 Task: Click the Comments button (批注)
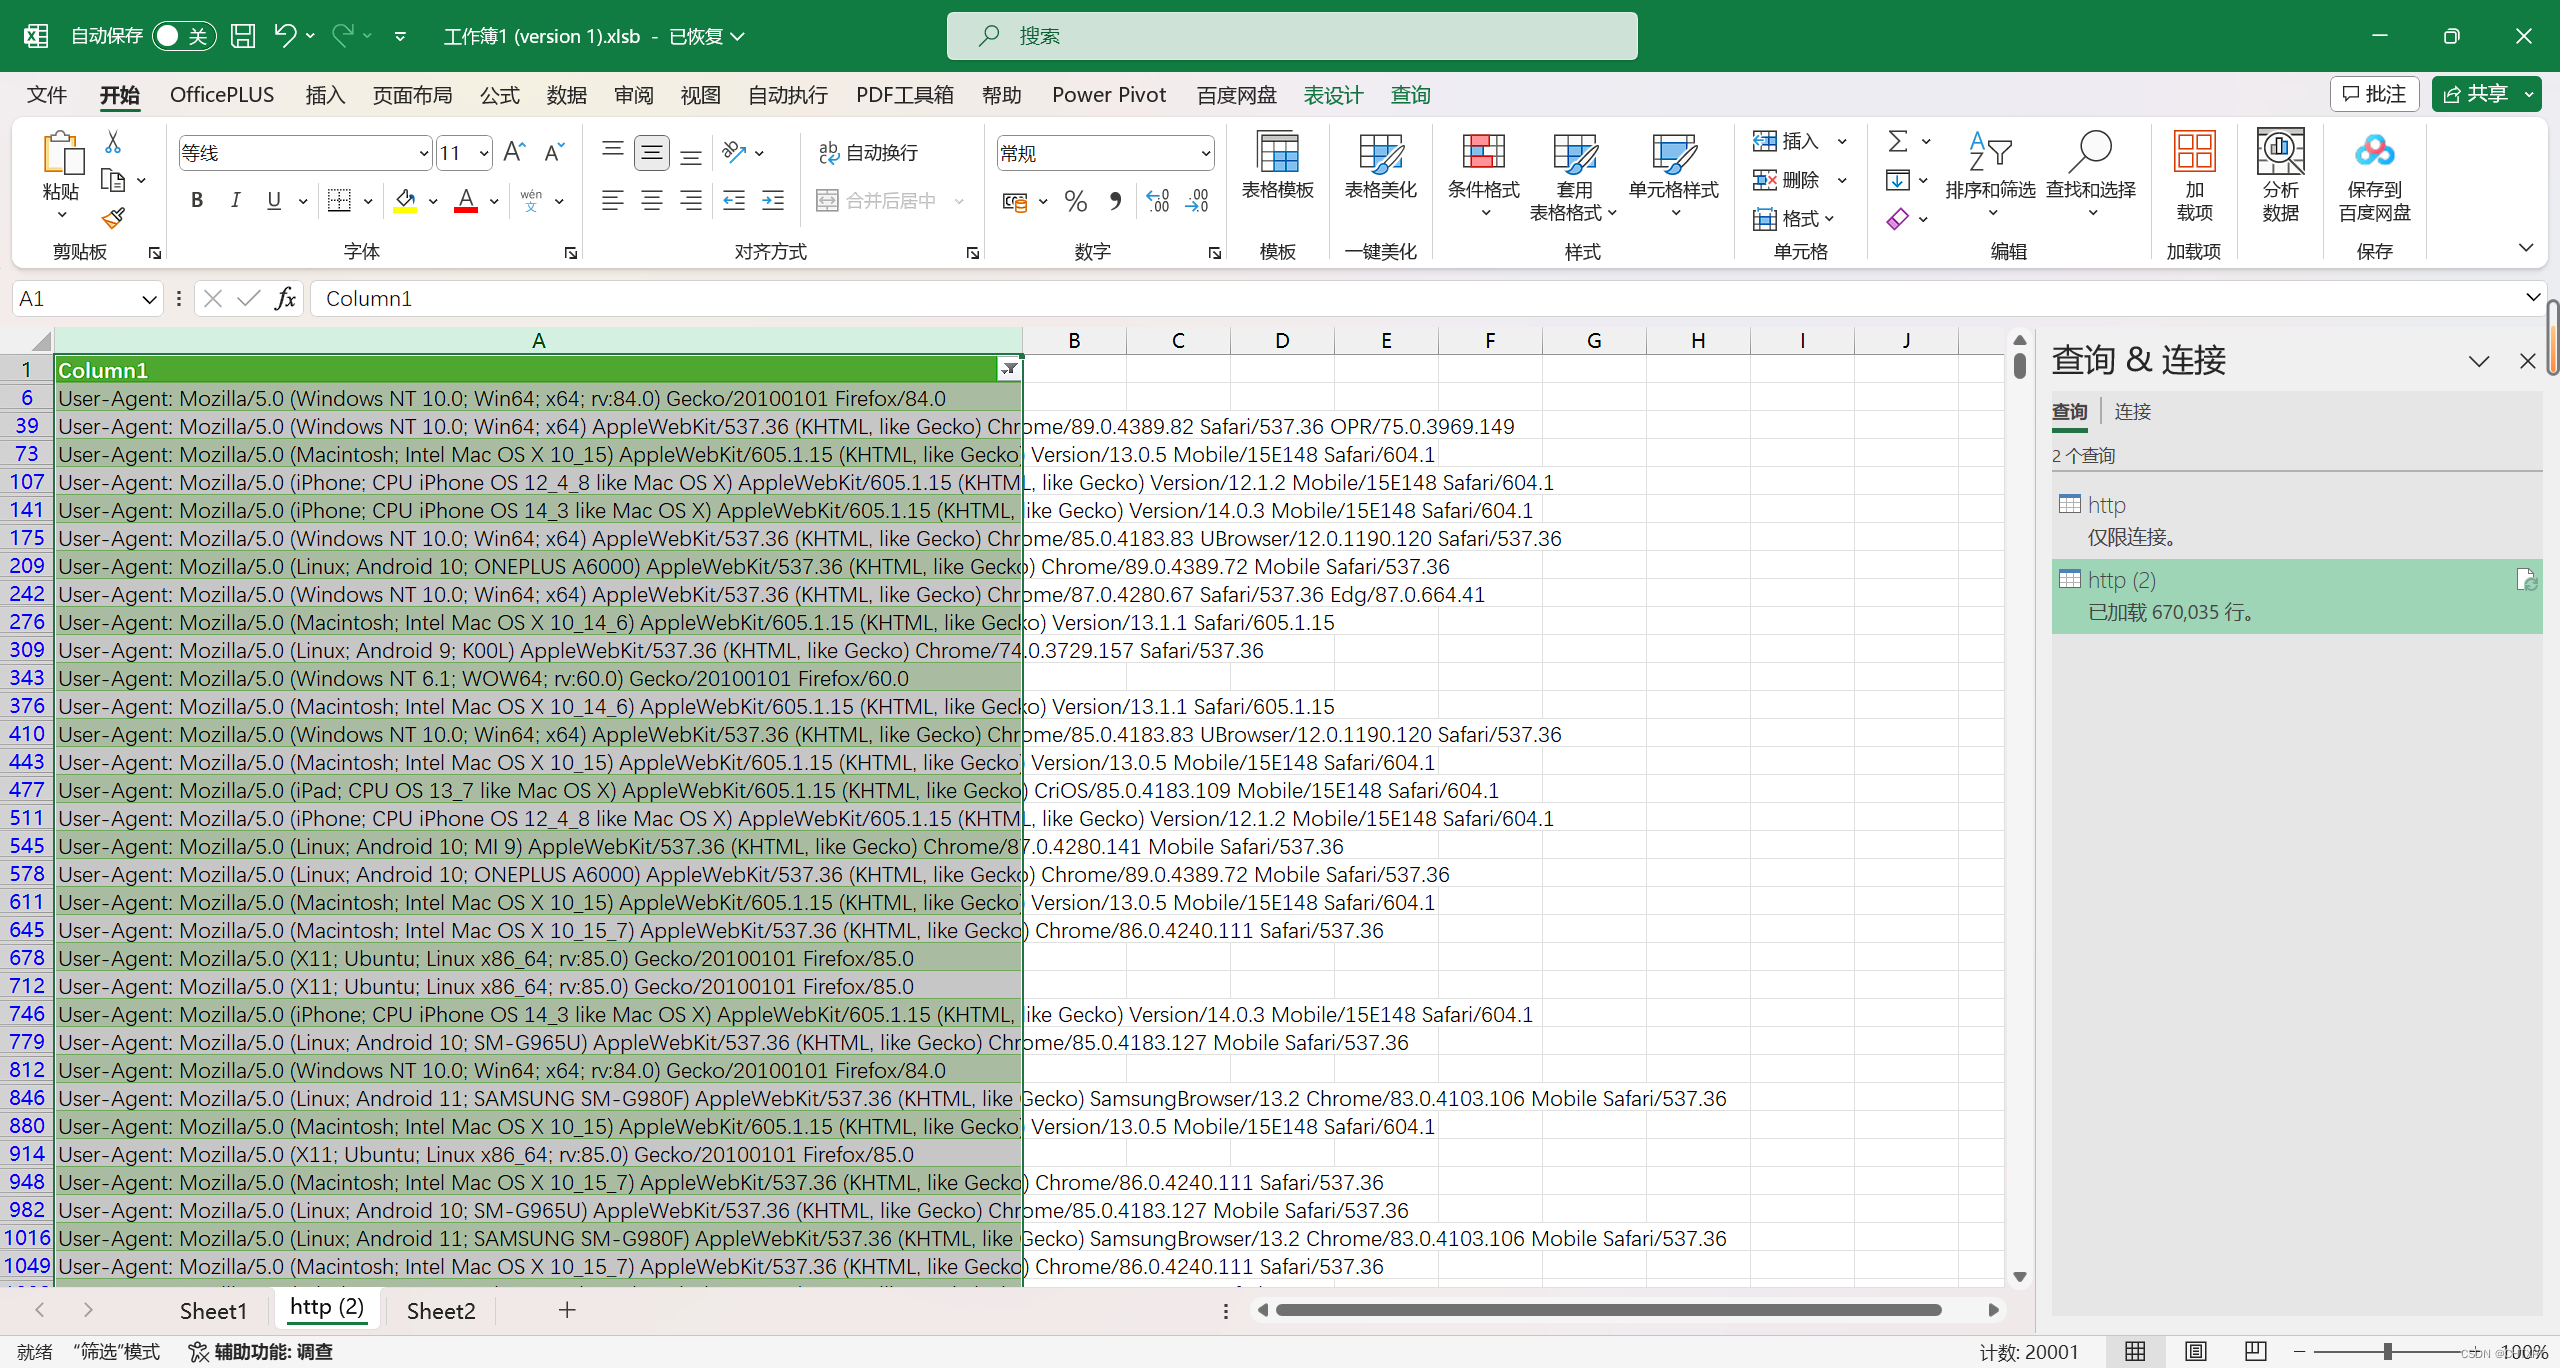[2374, 94]
